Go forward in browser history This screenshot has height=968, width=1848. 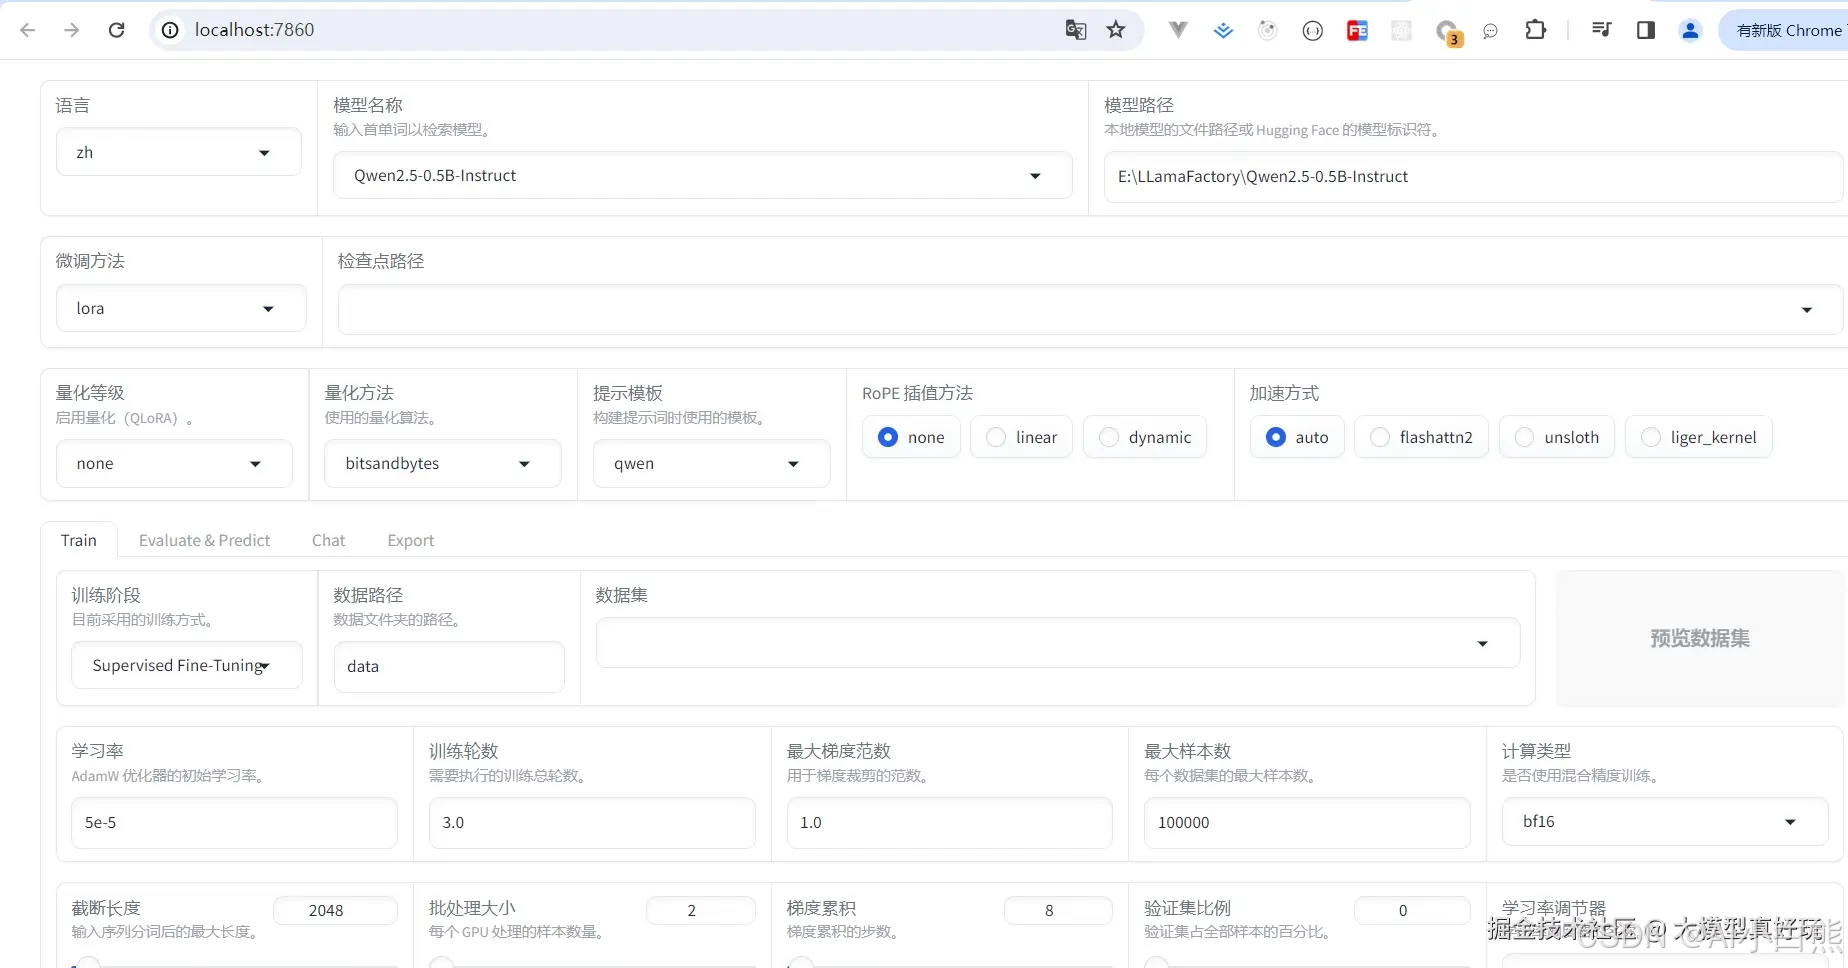pos(71,30)
